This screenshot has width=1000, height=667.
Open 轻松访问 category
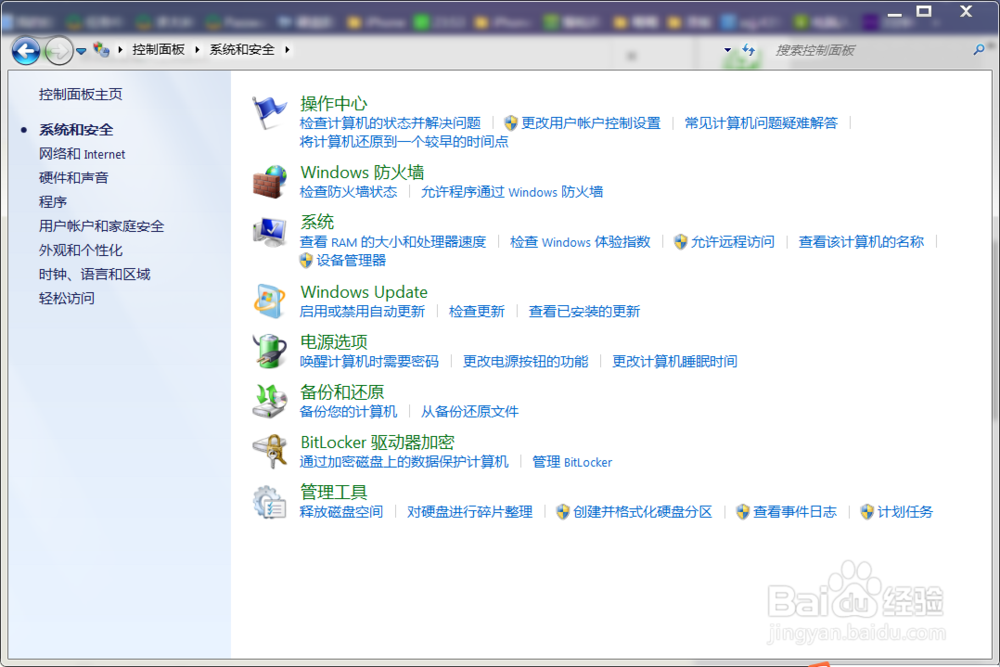[x=66, y=298]
